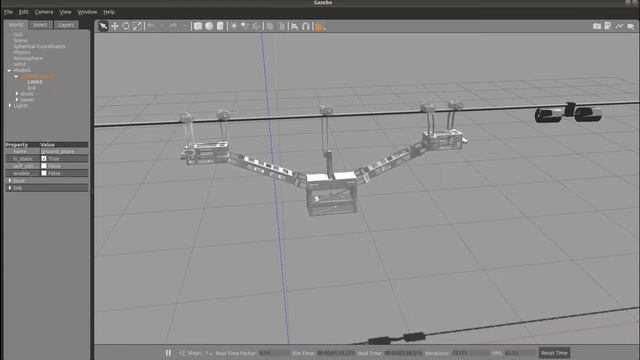This screenshot has width=640, height=360.
Task: Select the LINKS entry in tree
Action: pos(35,82)
